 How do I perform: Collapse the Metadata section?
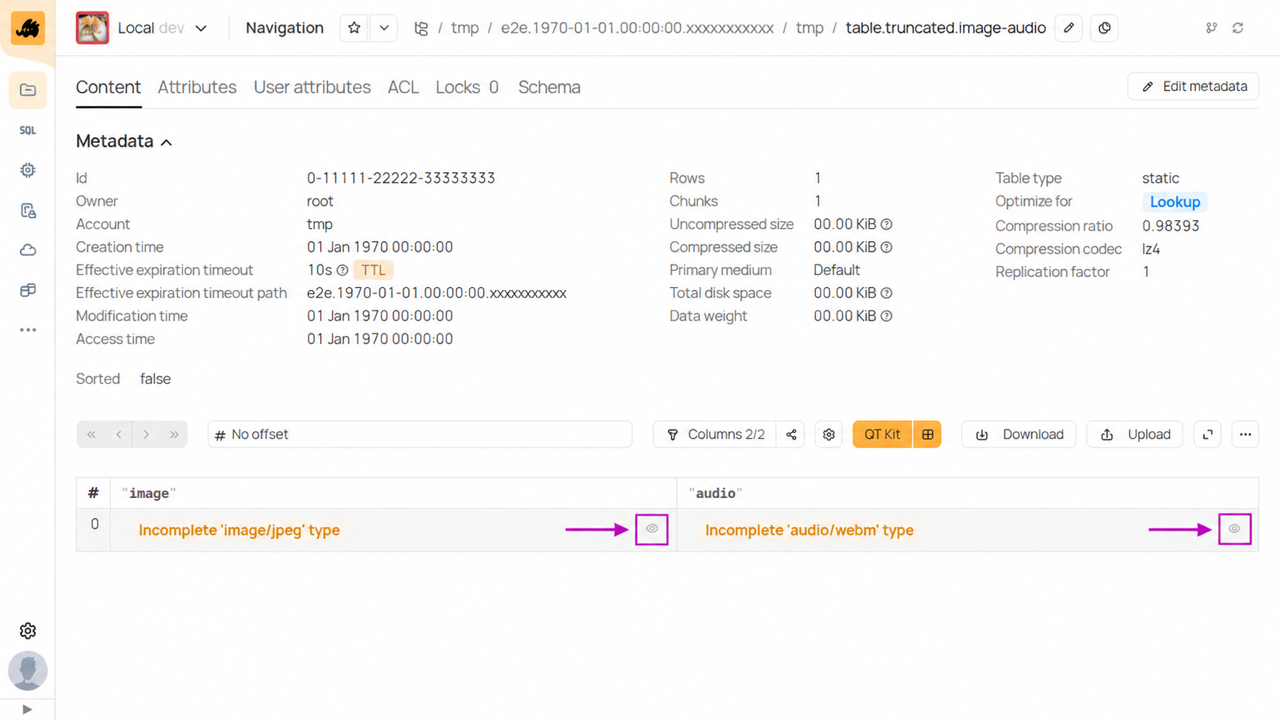point(124,141)
